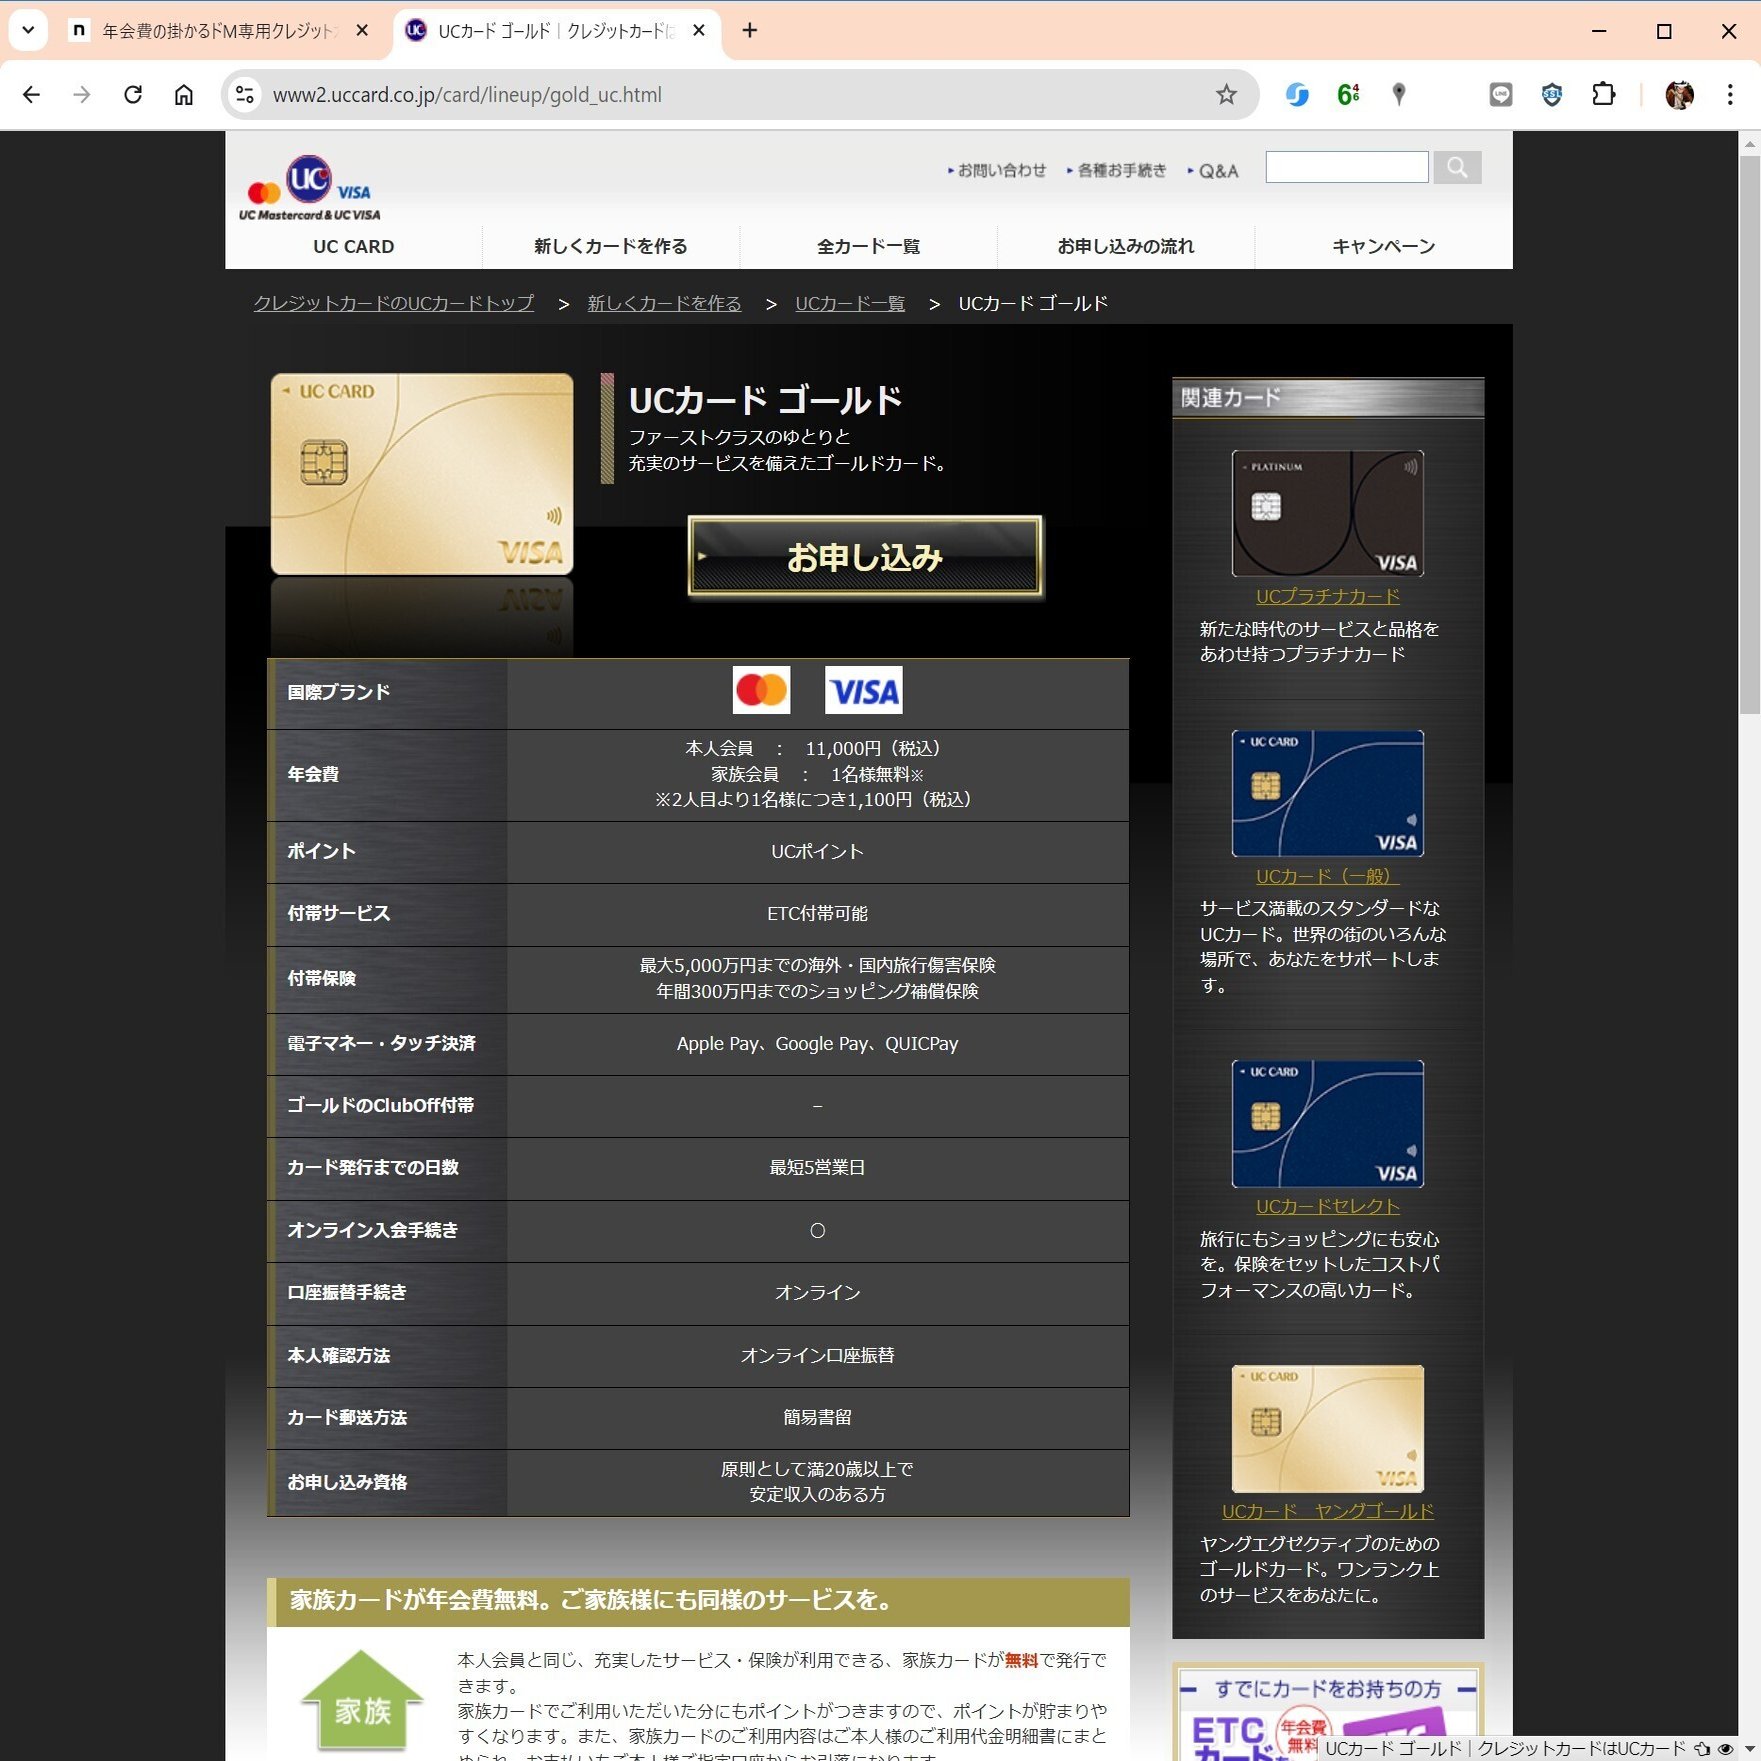Viewport: 1761px width, 1761px height.
Task: Click the UCカード（一般） card image
Action: (1327, 794)
